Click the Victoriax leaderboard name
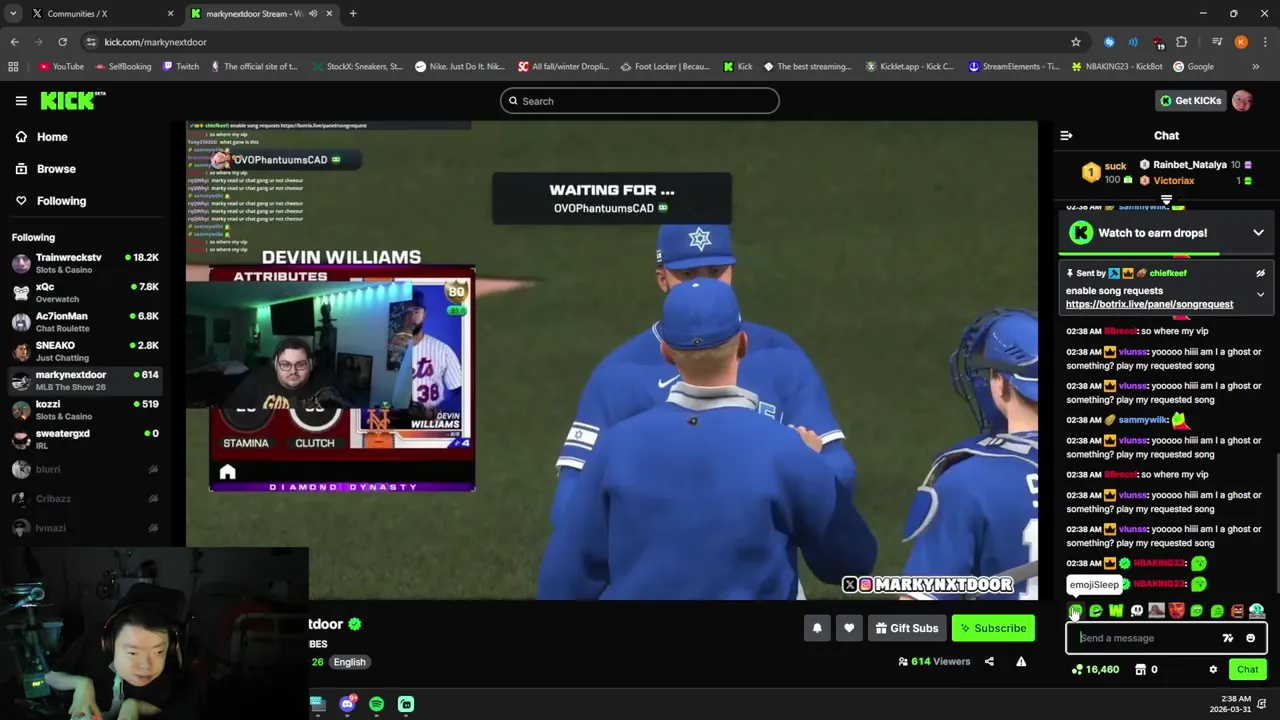Screen dimensions: 1280x720 click(1173, 181)
